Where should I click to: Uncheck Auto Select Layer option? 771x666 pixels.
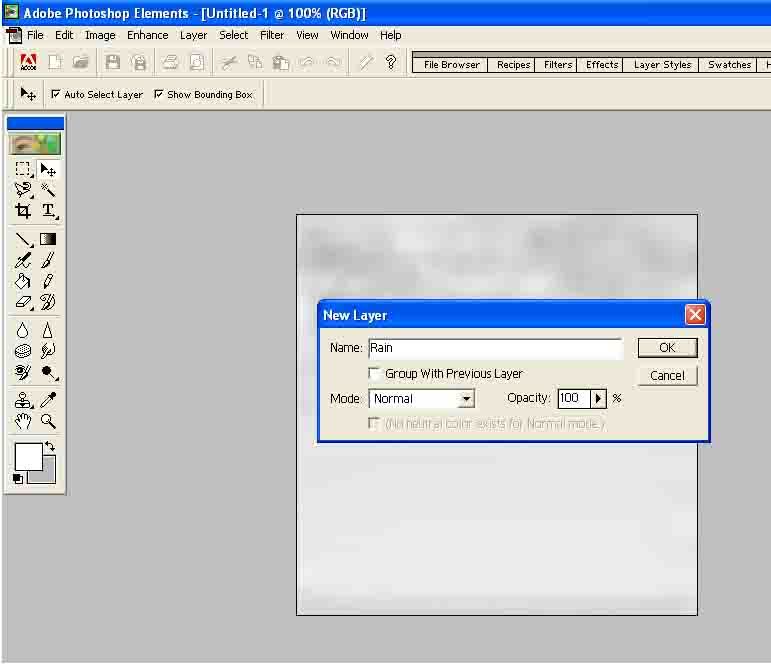pyautogui.click(x=56, y=95)
